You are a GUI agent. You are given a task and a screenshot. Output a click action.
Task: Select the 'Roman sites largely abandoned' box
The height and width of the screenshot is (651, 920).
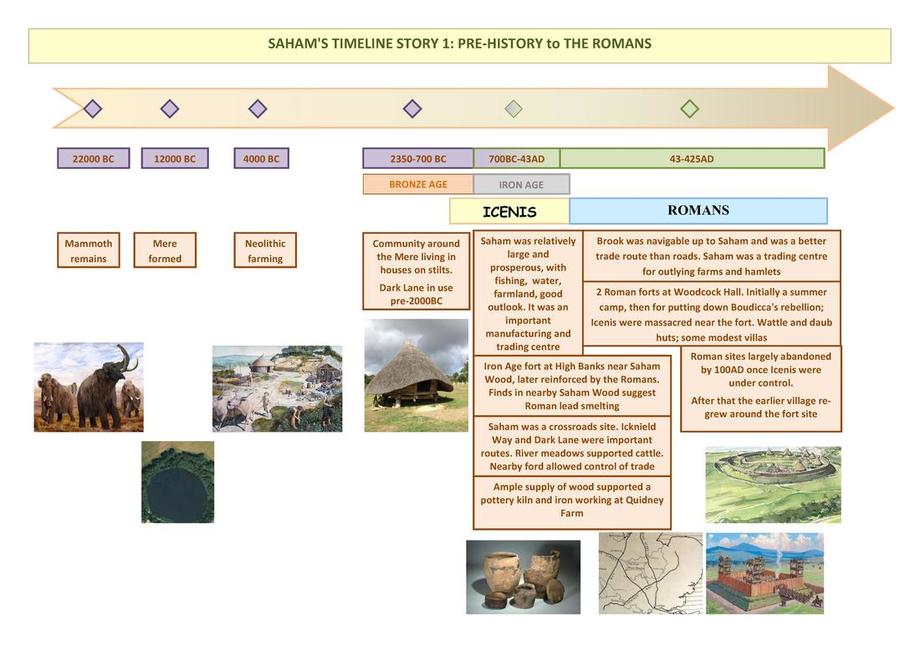click(x=761, y=388)
